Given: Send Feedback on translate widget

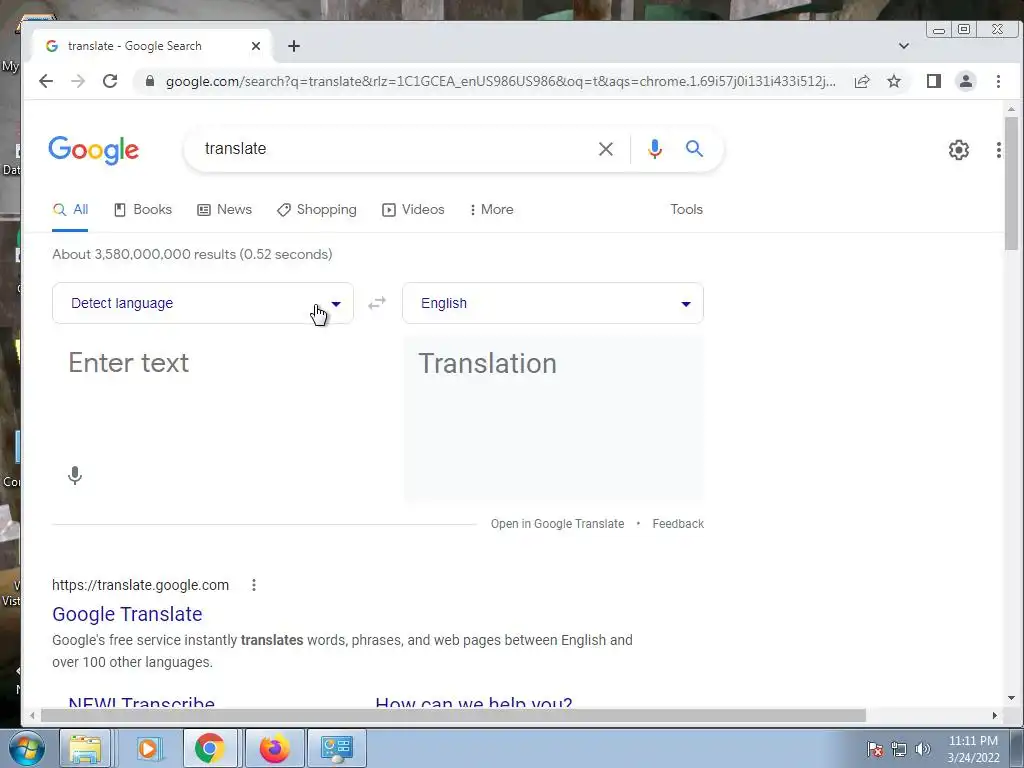Looking at the screenshot, I should [678, 524].
